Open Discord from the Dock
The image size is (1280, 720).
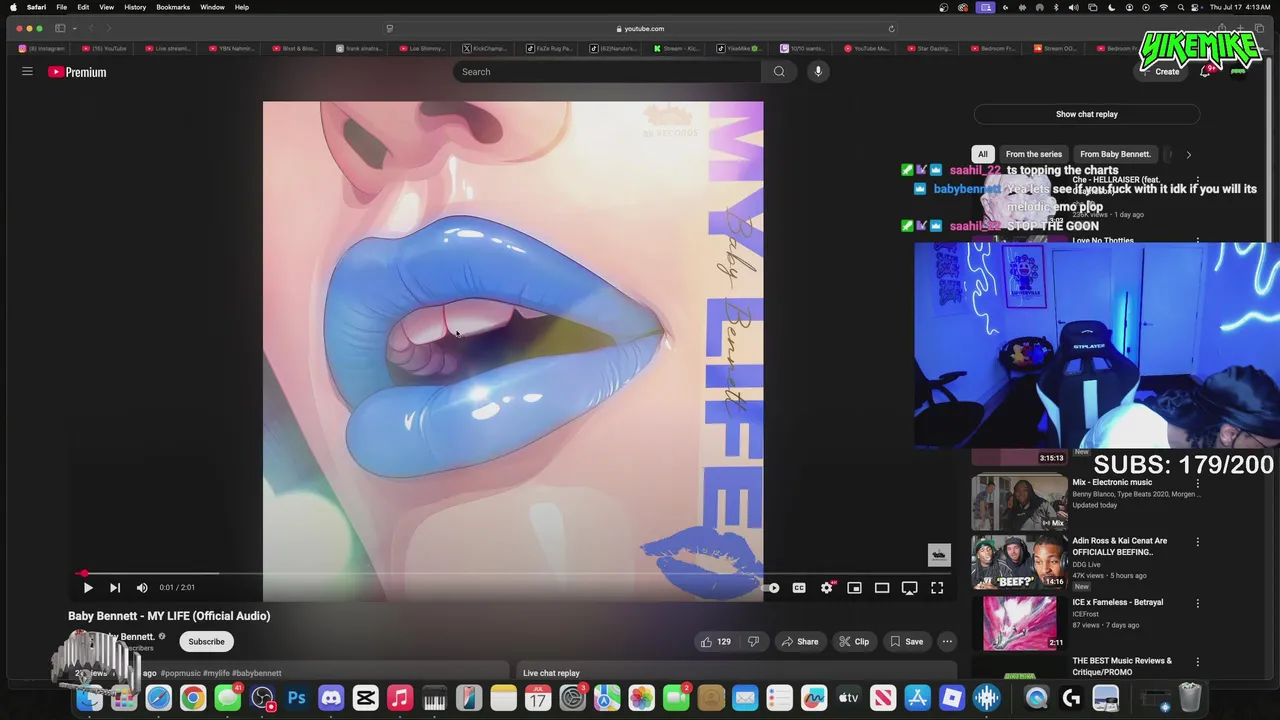tap(331, 698)
